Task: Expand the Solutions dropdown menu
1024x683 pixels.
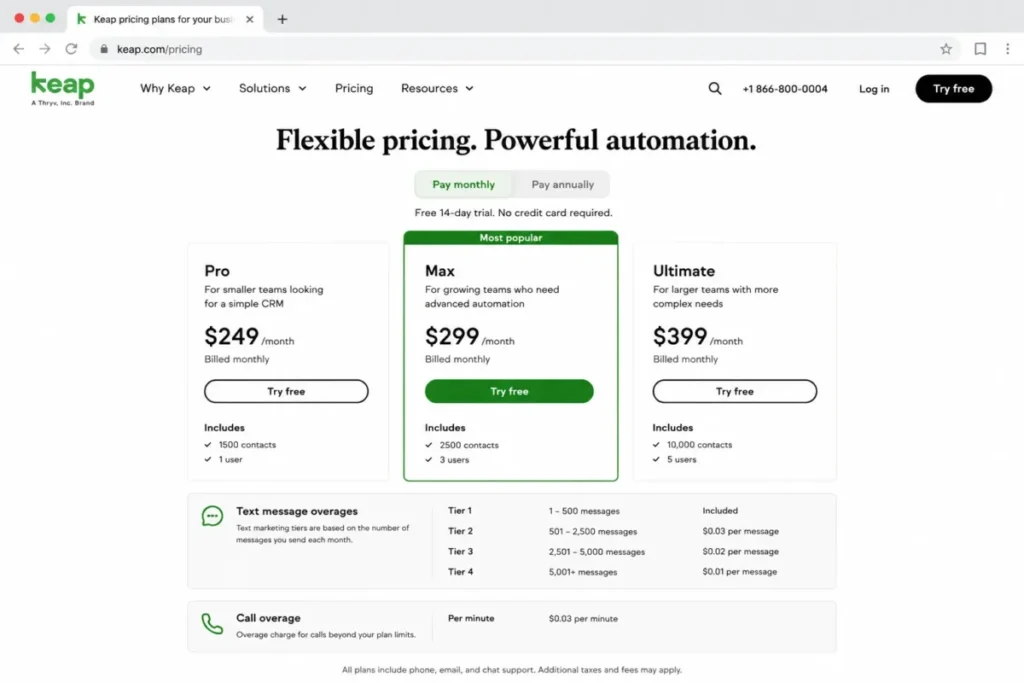Action: point(272,88)
